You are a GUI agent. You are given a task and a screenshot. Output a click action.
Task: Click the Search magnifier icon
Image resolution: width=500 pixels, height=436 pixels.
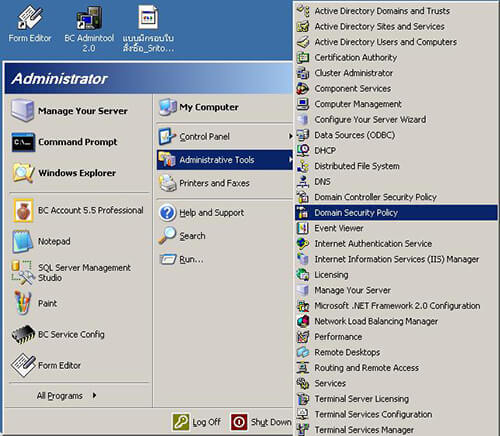coord(167,235)
